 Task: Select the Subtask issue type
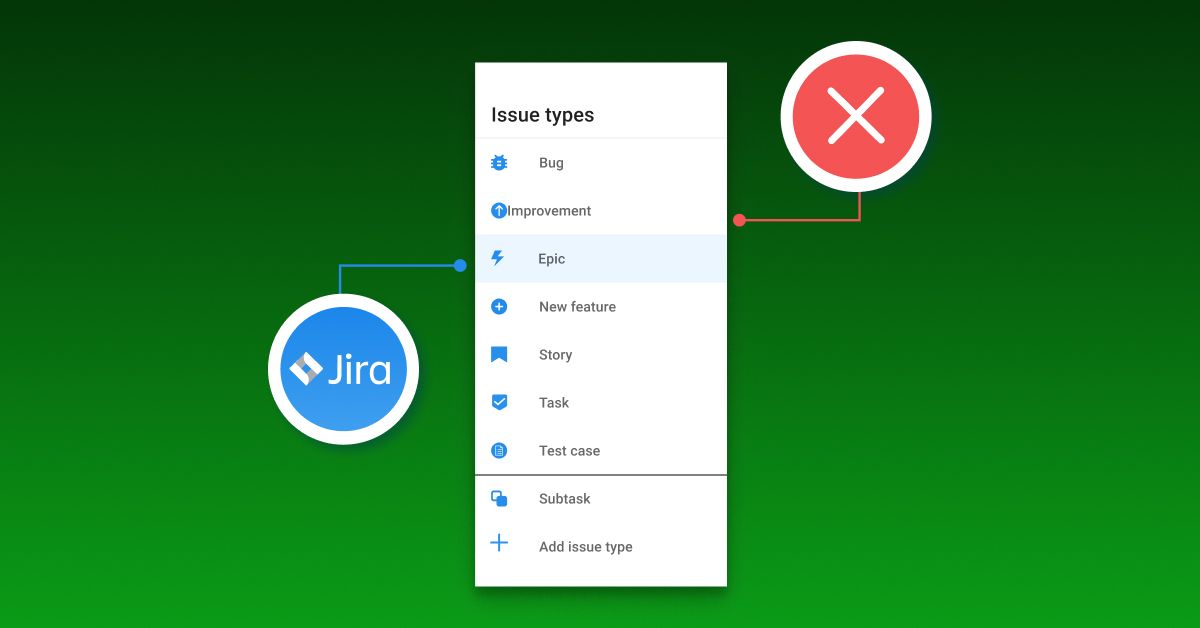point(601,499)
